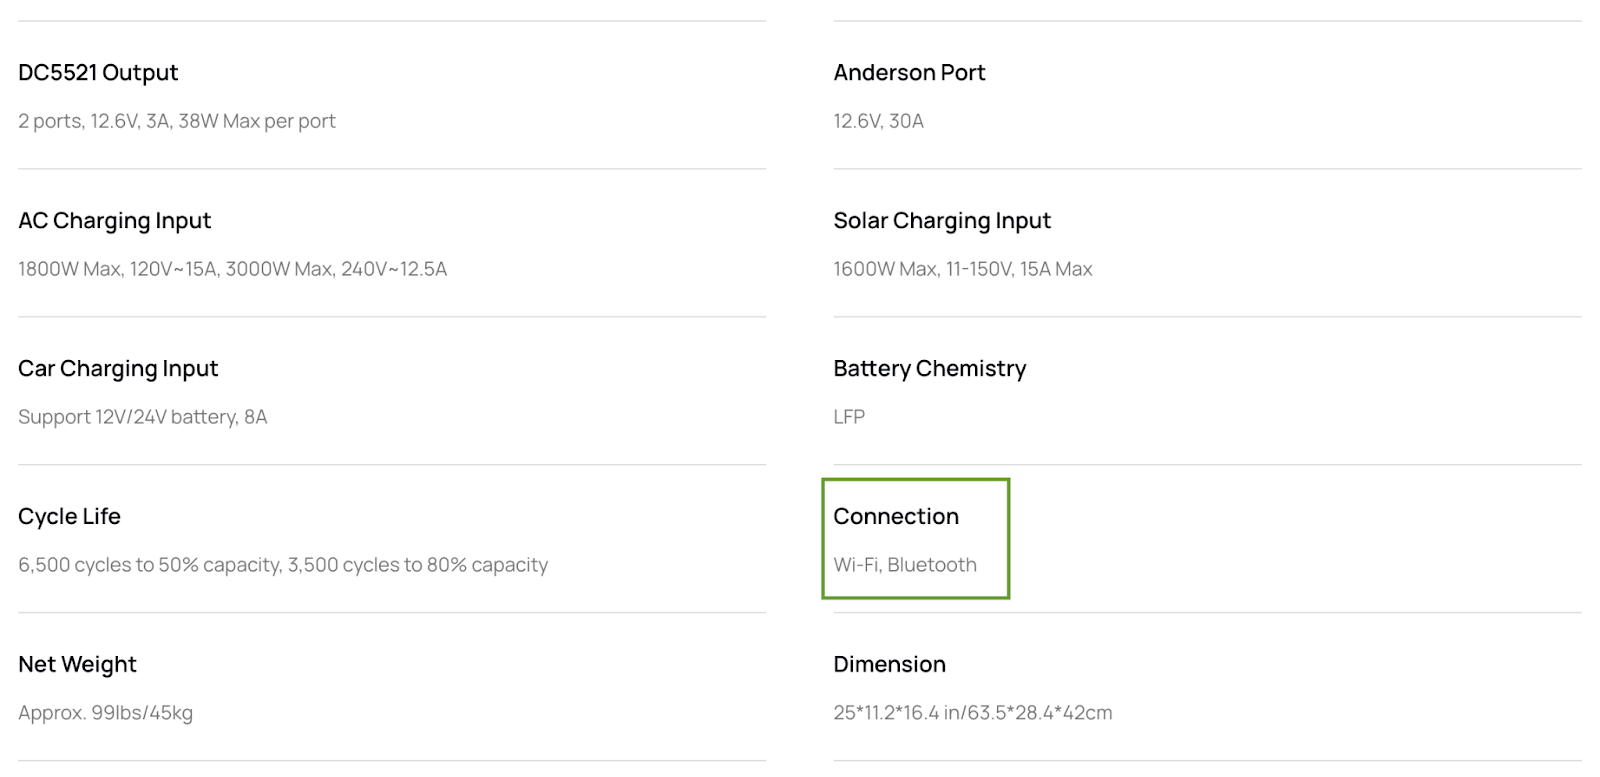Screen dimensions: 1600x777
Task: Click the Car Charging Input heading
Action: pyautogui.click(x=118, y=369)
